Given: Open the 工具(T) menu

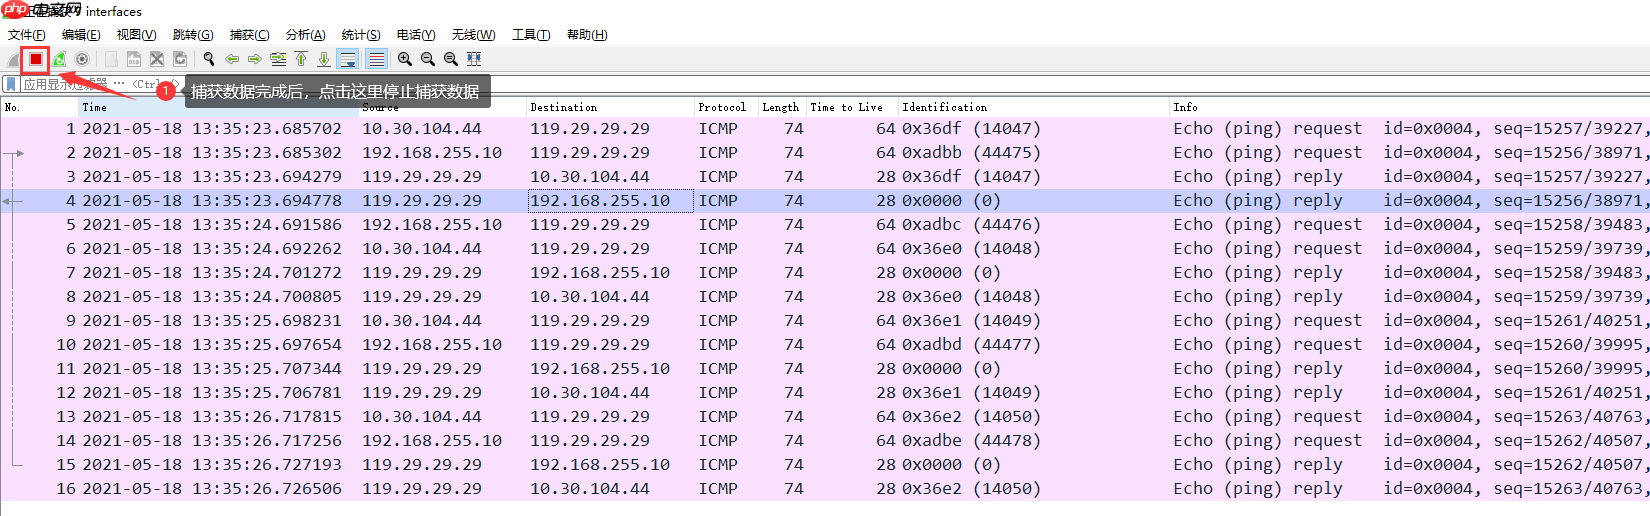Looking at the screenshot, I should pyautogui.click(x=531, y=35).
